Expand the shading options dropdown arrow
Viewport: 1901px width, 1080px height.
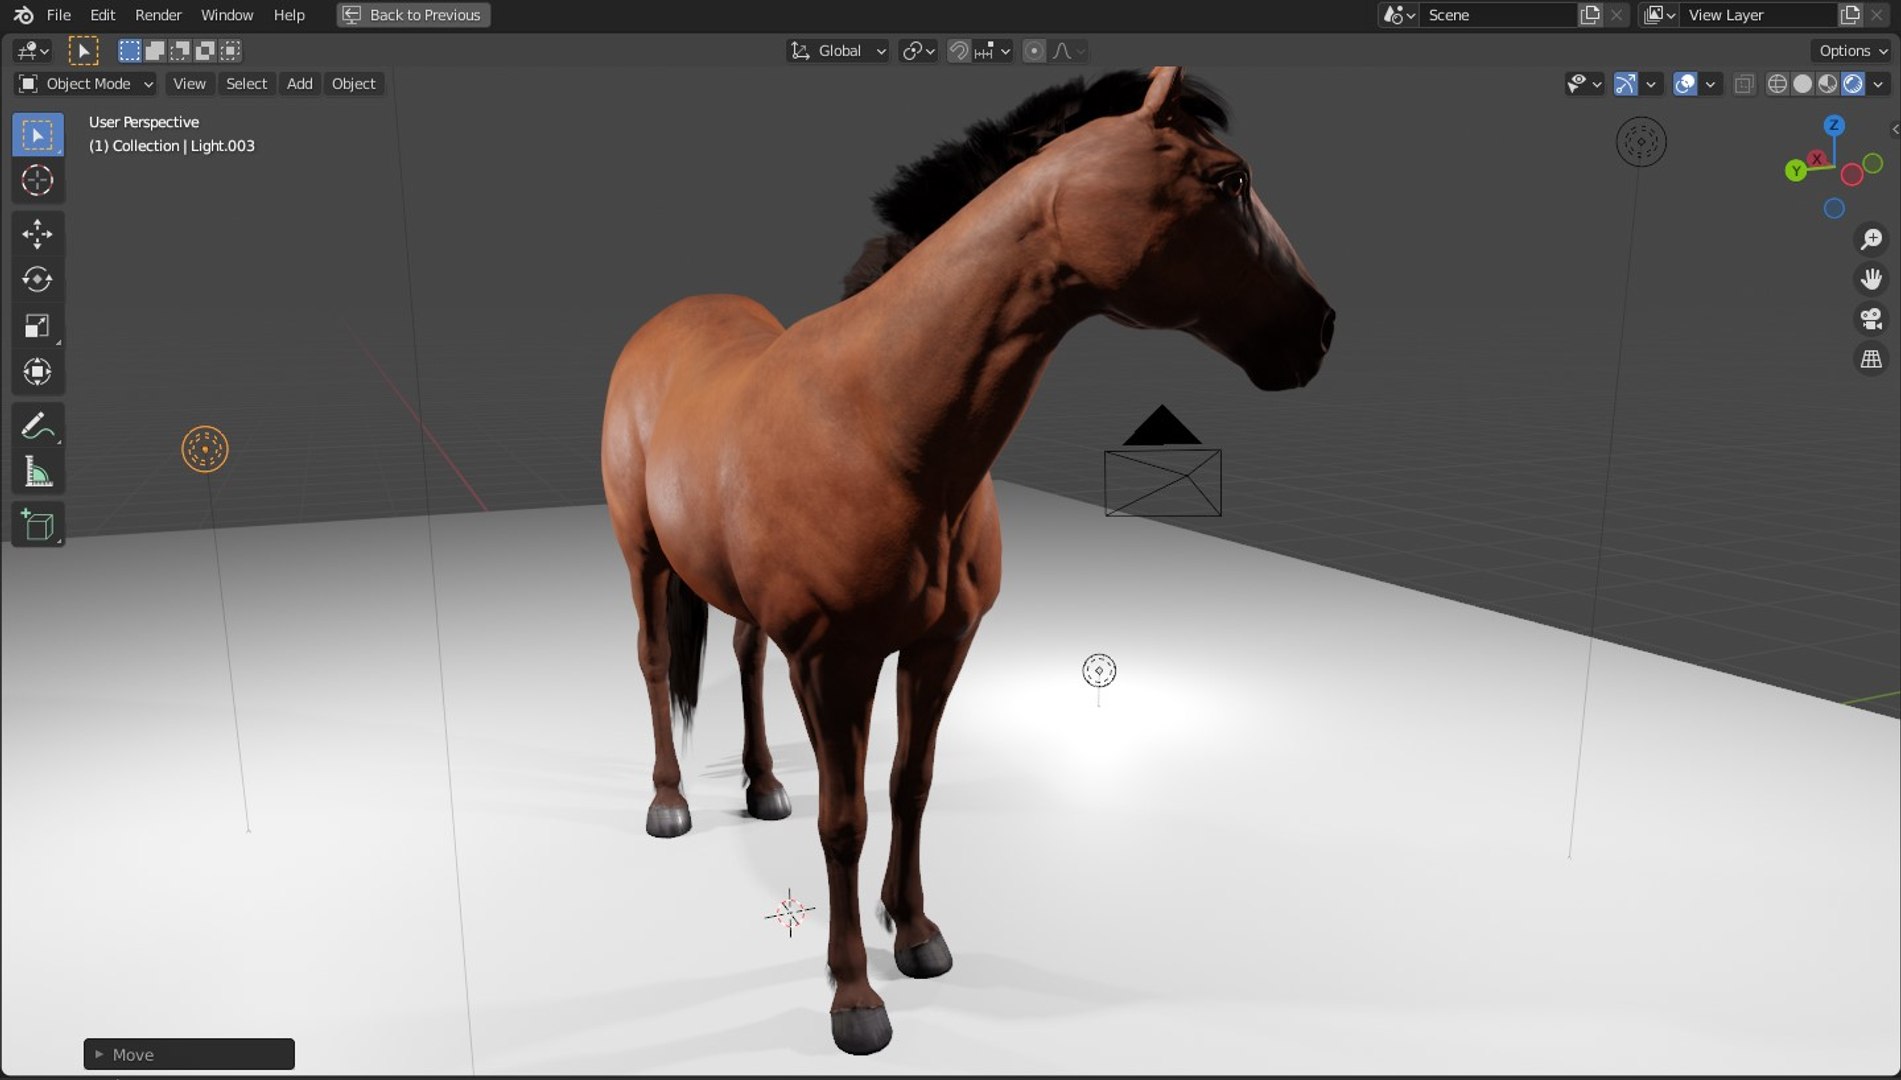pos(1878,84)
